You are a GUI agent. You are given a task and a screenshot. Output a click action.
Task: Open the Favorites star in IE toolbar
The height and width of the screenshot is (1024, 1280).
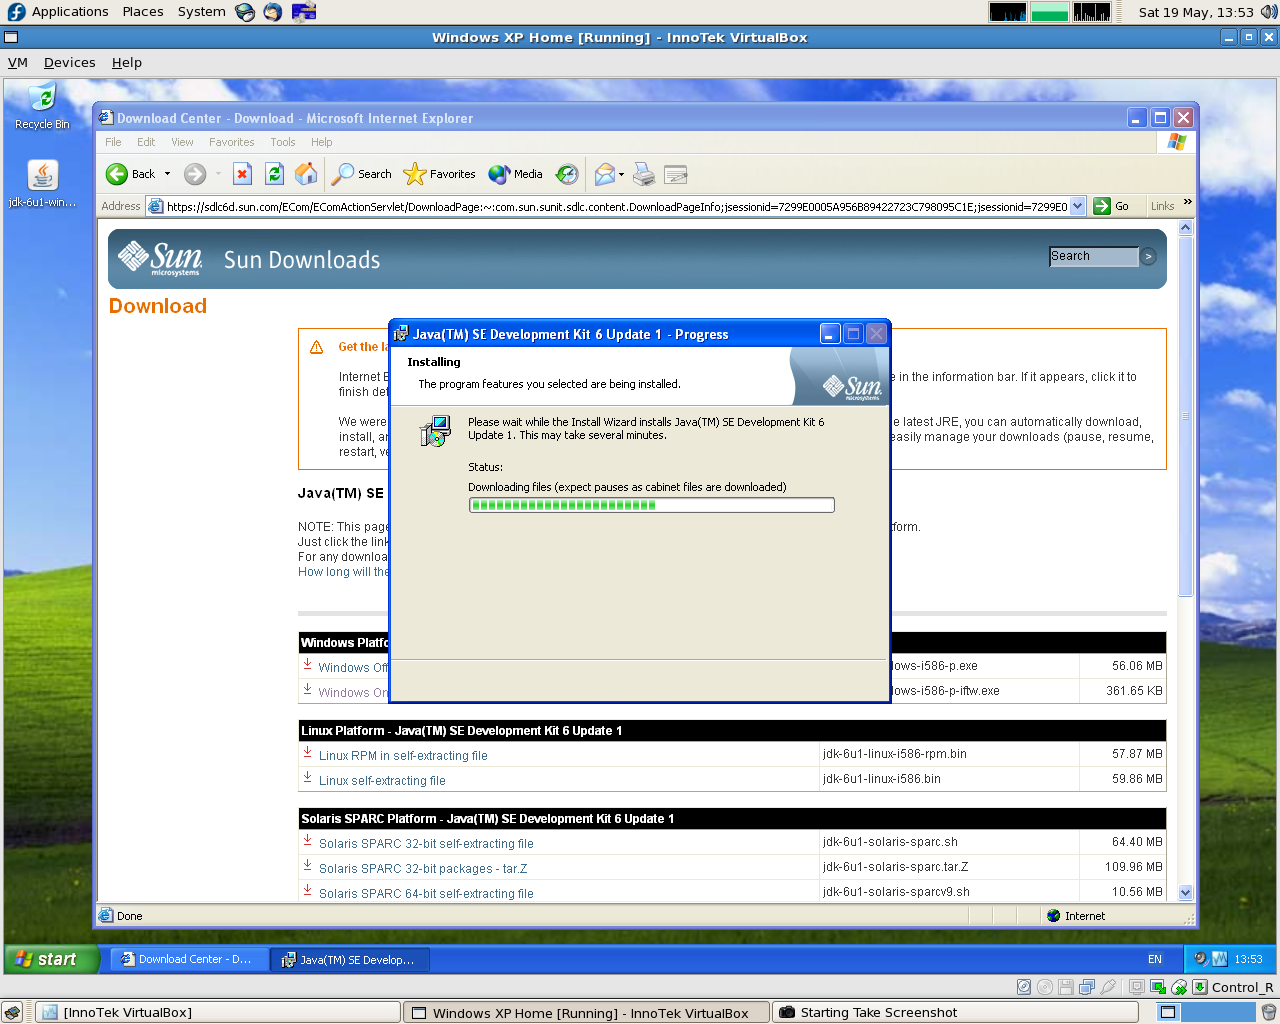pos(439,174)
